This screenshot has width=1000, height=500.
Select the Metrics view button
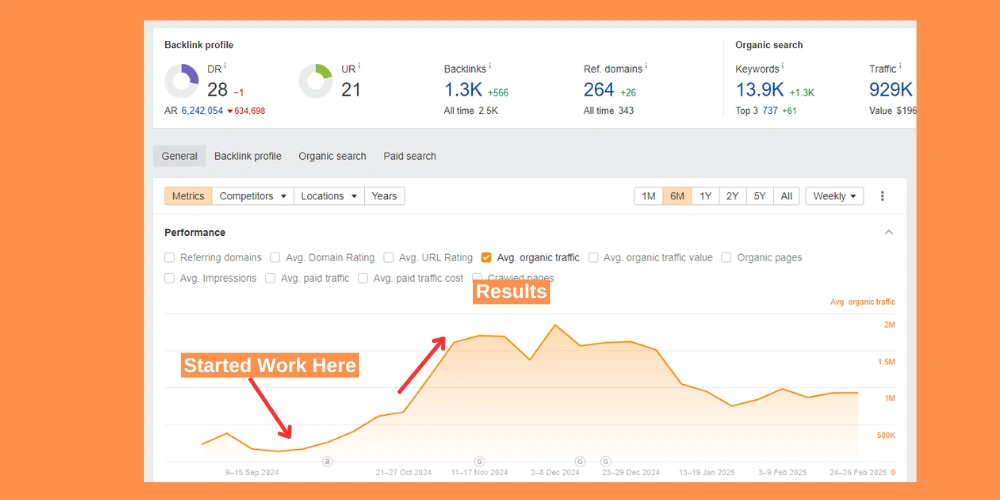188,196
